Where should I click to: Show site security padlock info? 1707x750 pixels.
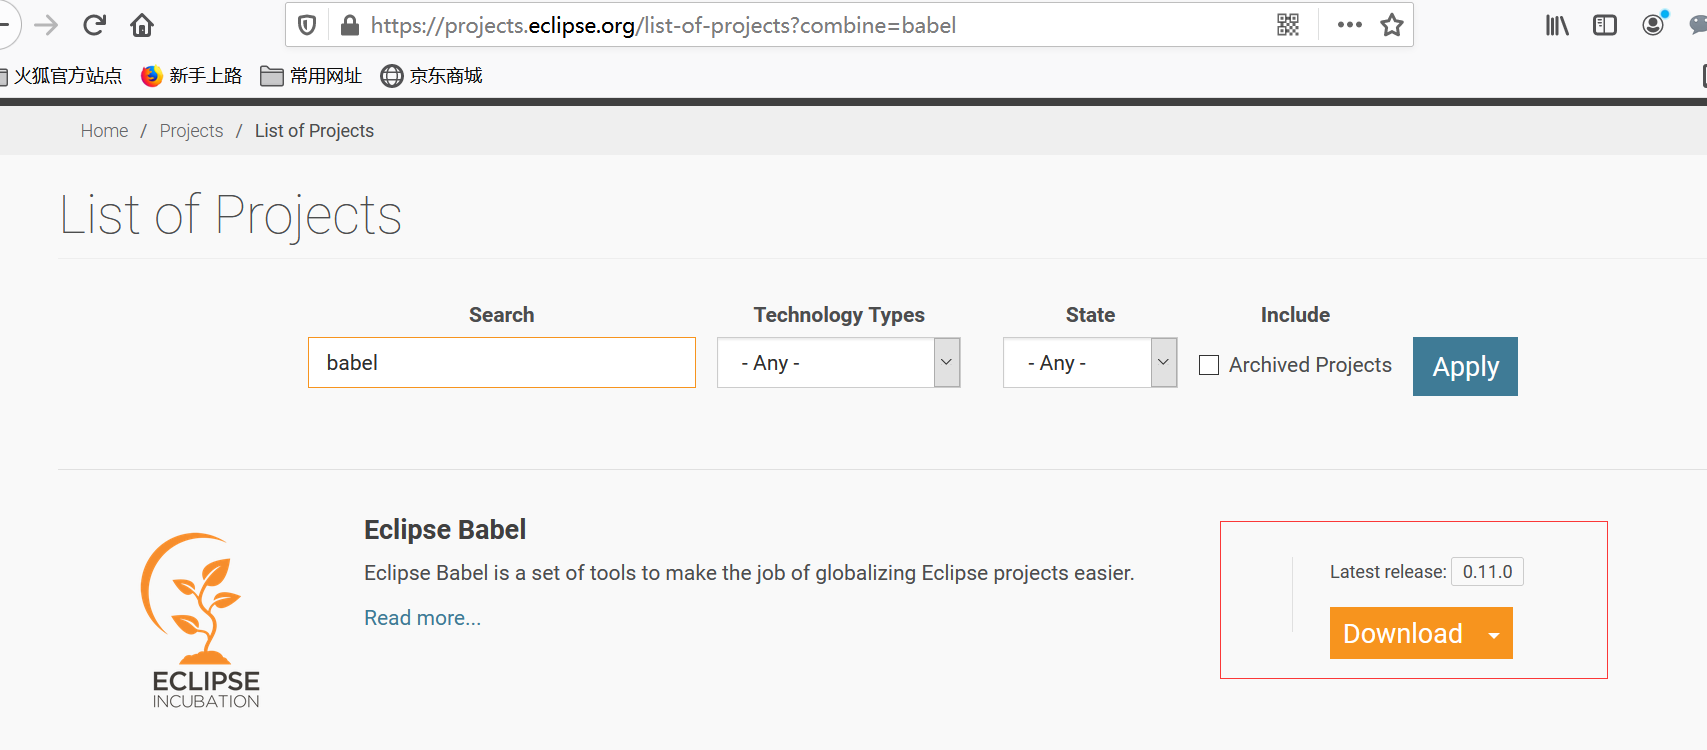tap(349, 25)
